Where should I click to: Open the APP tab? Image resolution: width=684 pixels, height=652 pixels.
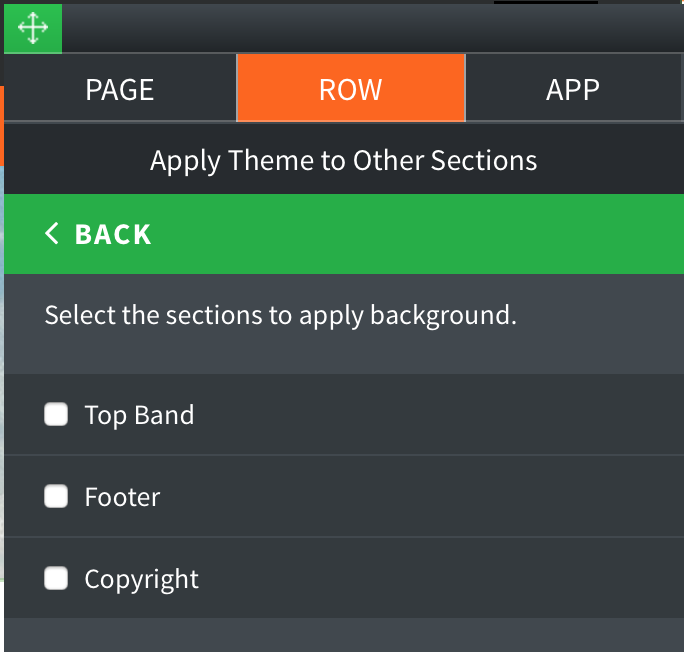pos(573,89)
